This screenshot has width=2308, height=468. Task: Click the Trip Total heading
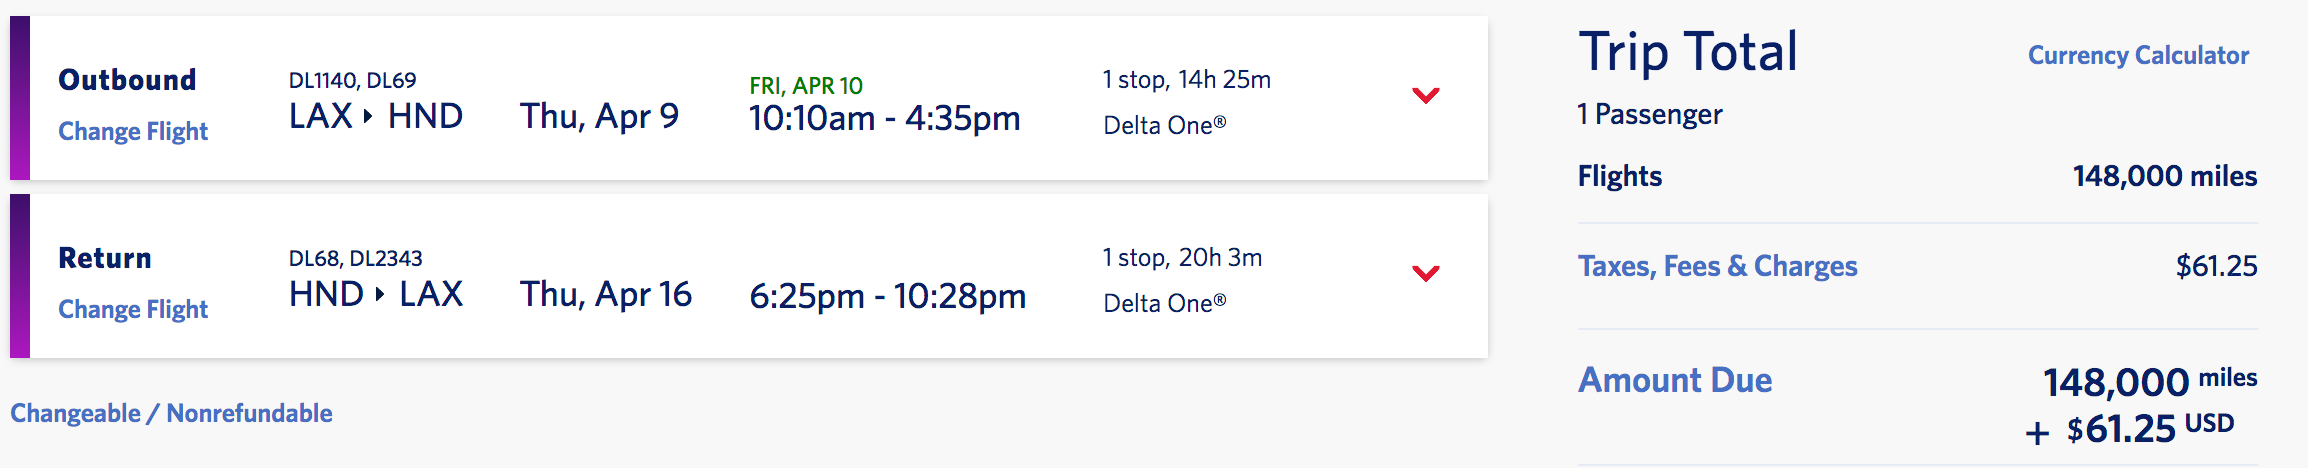click(1687, 52)
